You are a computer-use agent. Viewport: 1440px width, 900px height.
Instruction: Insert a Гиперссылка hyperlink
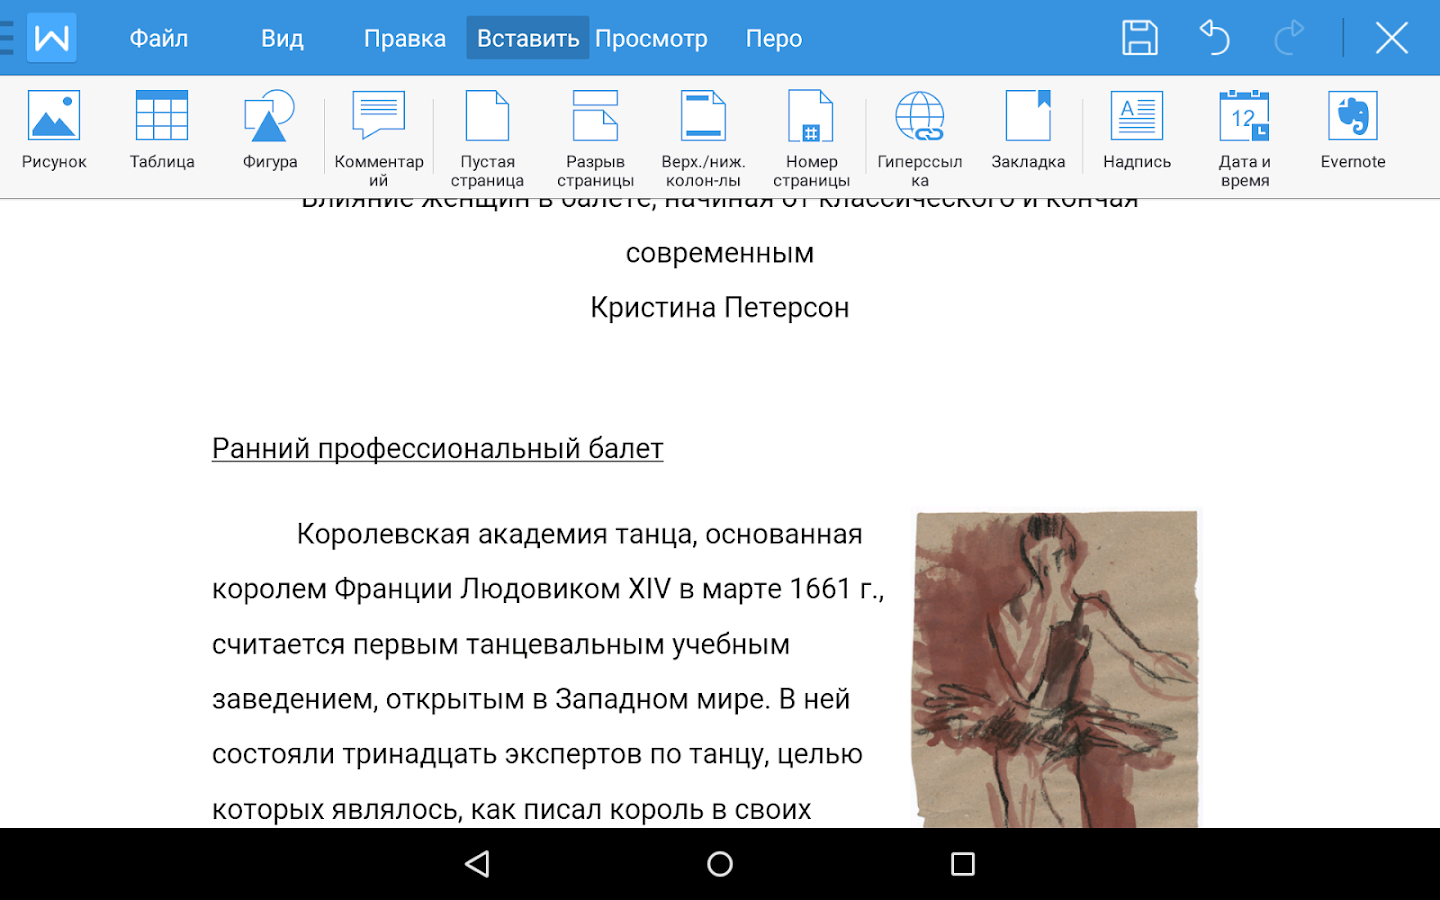point(920,139)
